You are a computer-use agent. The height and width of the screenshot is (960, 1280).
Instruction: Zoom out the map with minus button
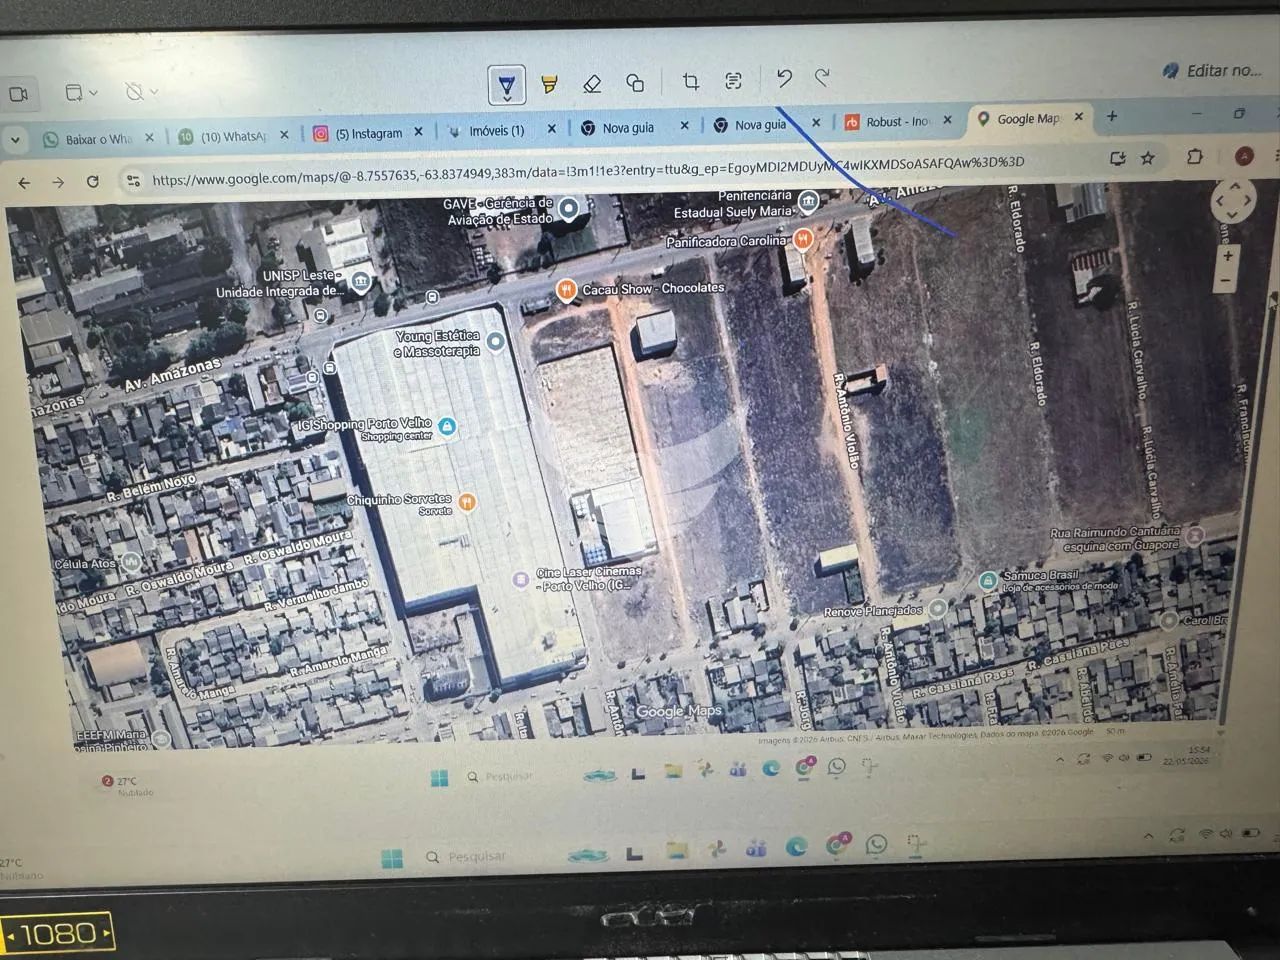(x=1227, y=281)
